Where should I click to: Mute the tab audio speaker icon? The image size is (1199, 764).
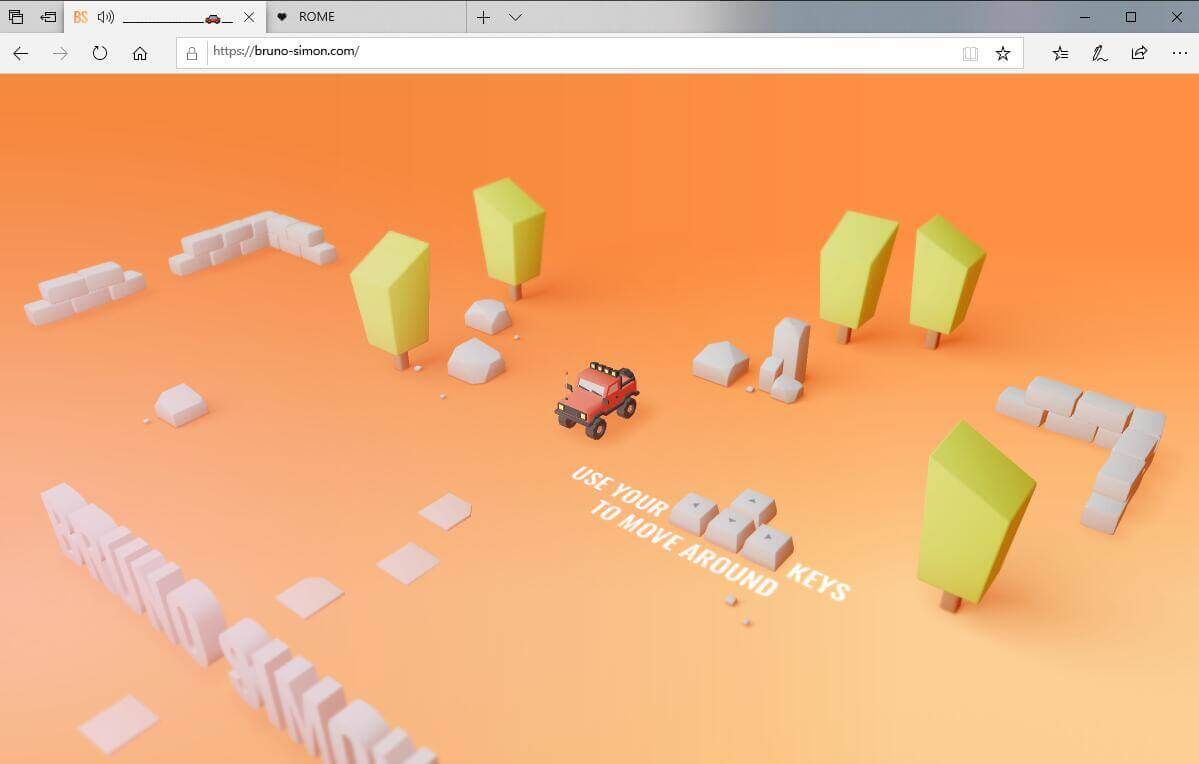pyautogui.click(x=106, y=17)
